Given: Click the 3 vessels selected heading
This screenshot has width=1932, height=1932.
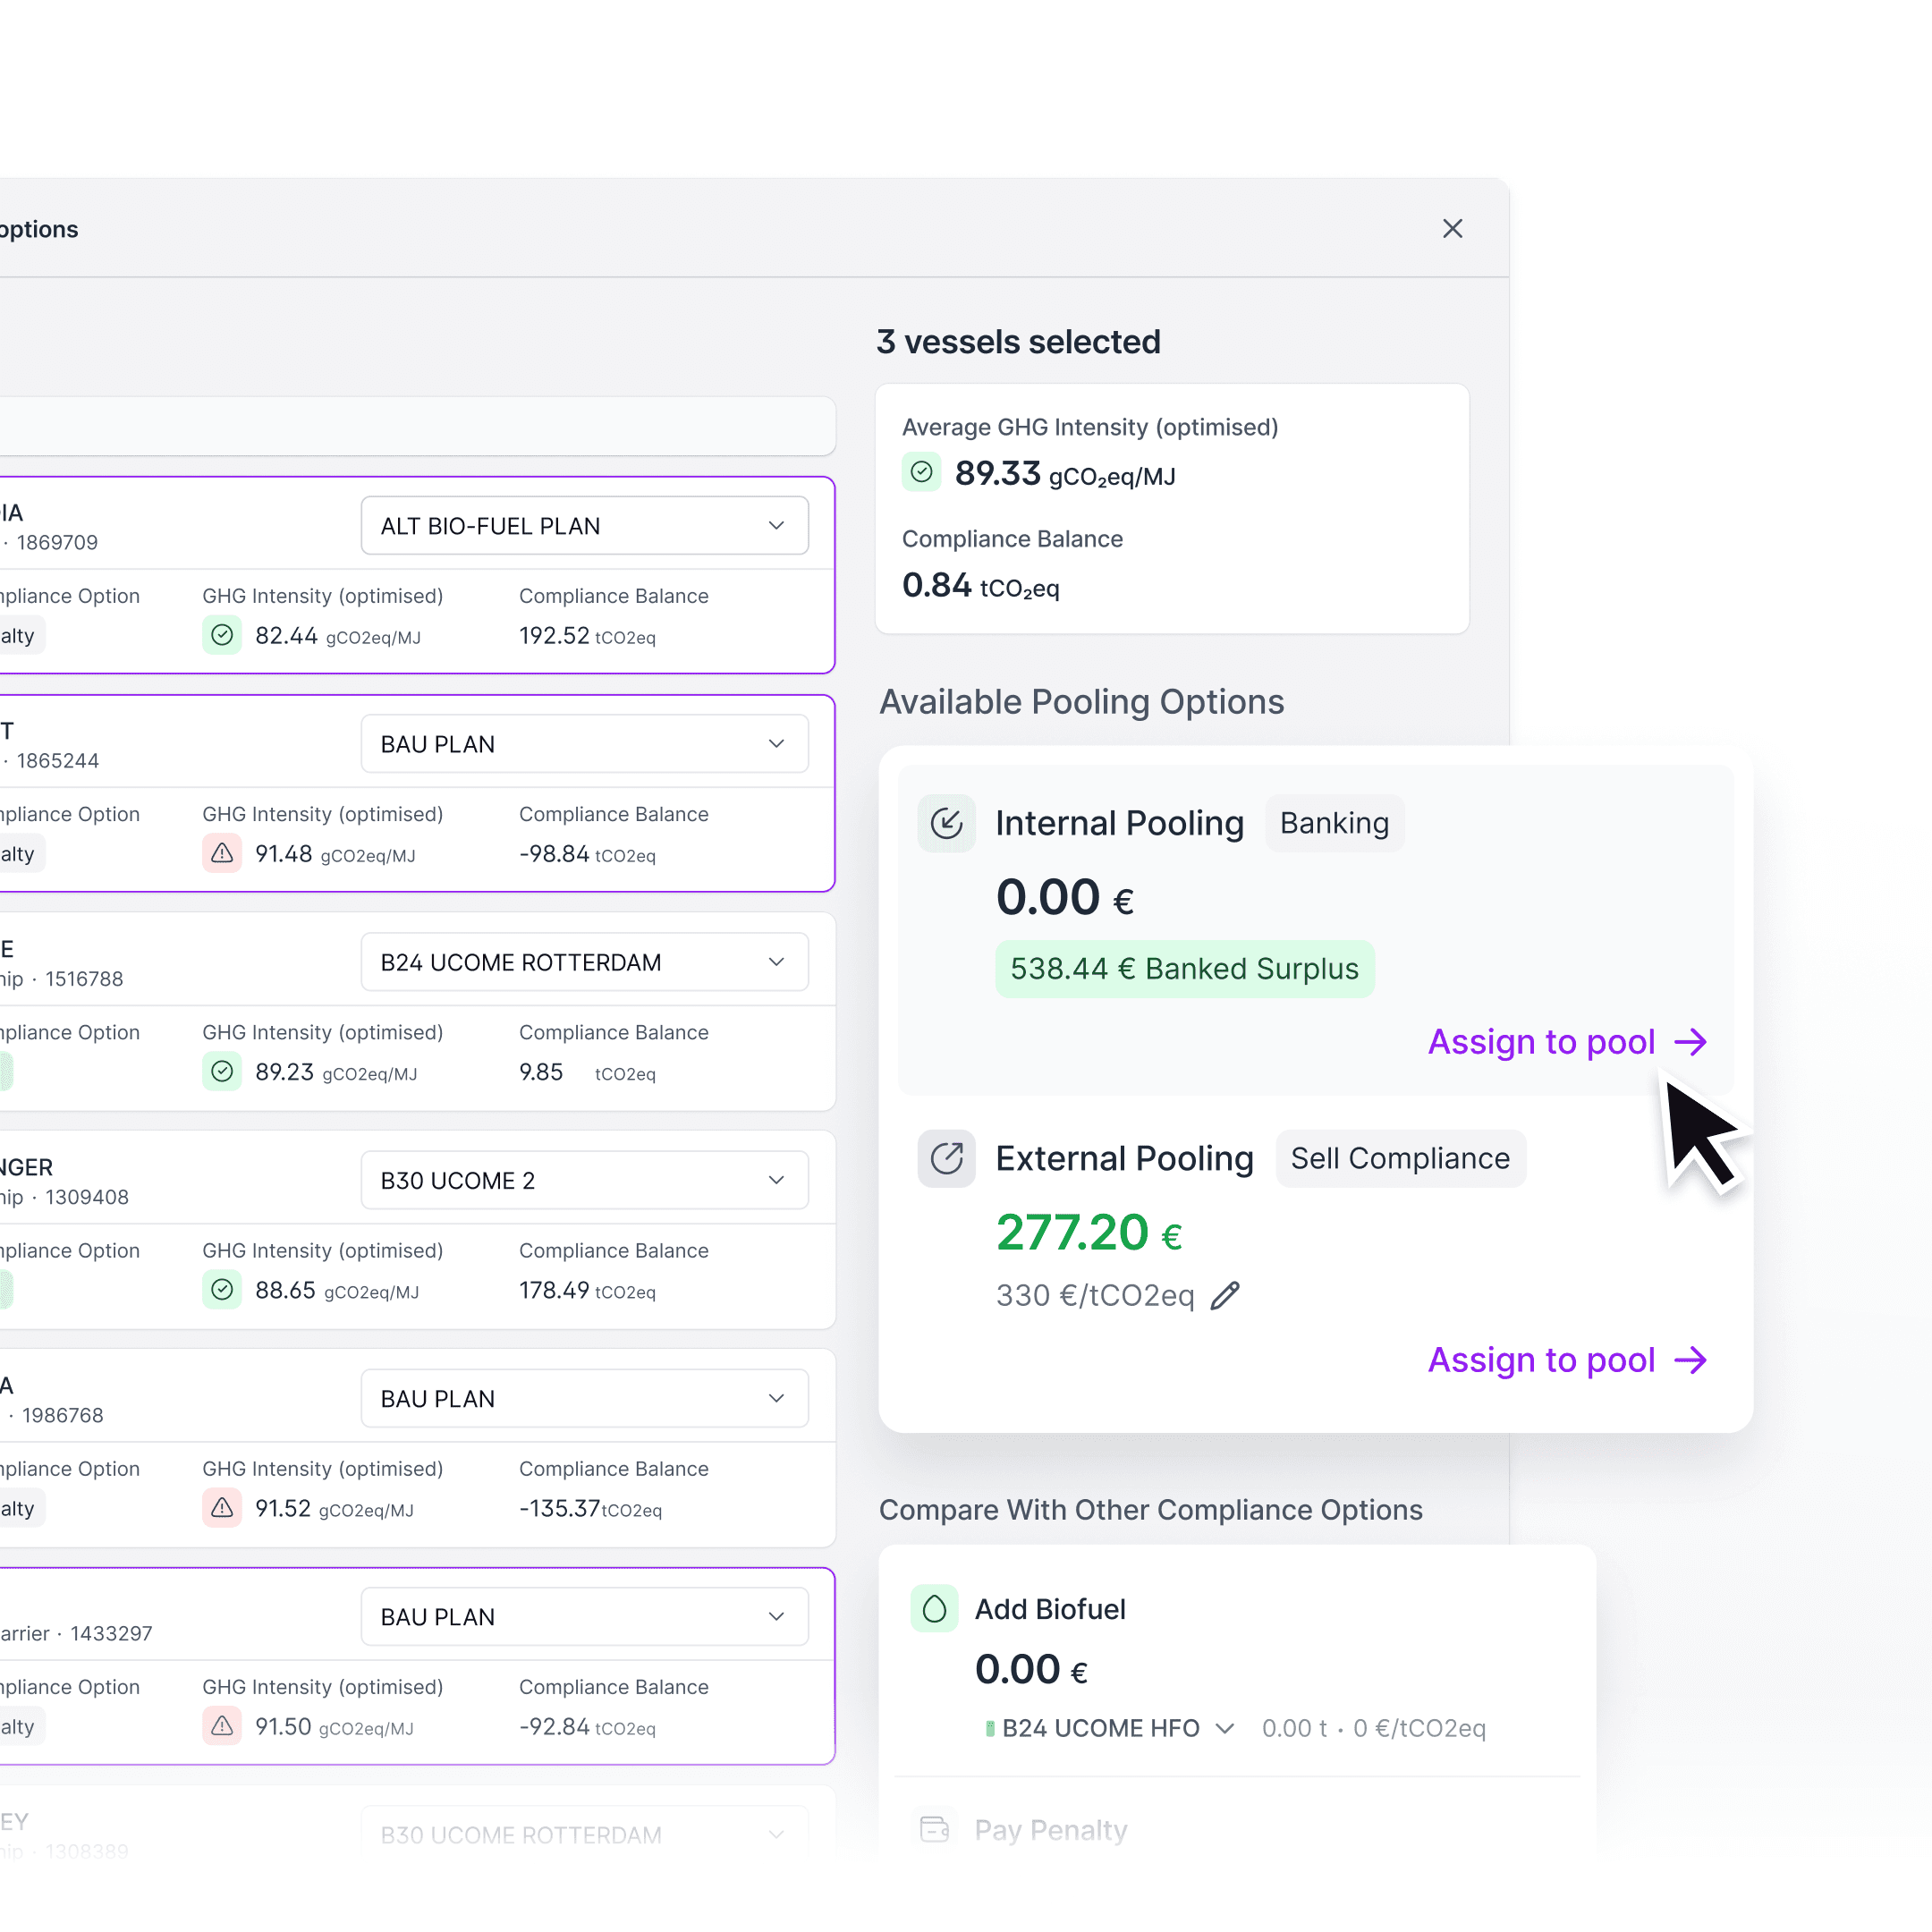Looking at the screenshot, I should click(x=1018, y=342).
